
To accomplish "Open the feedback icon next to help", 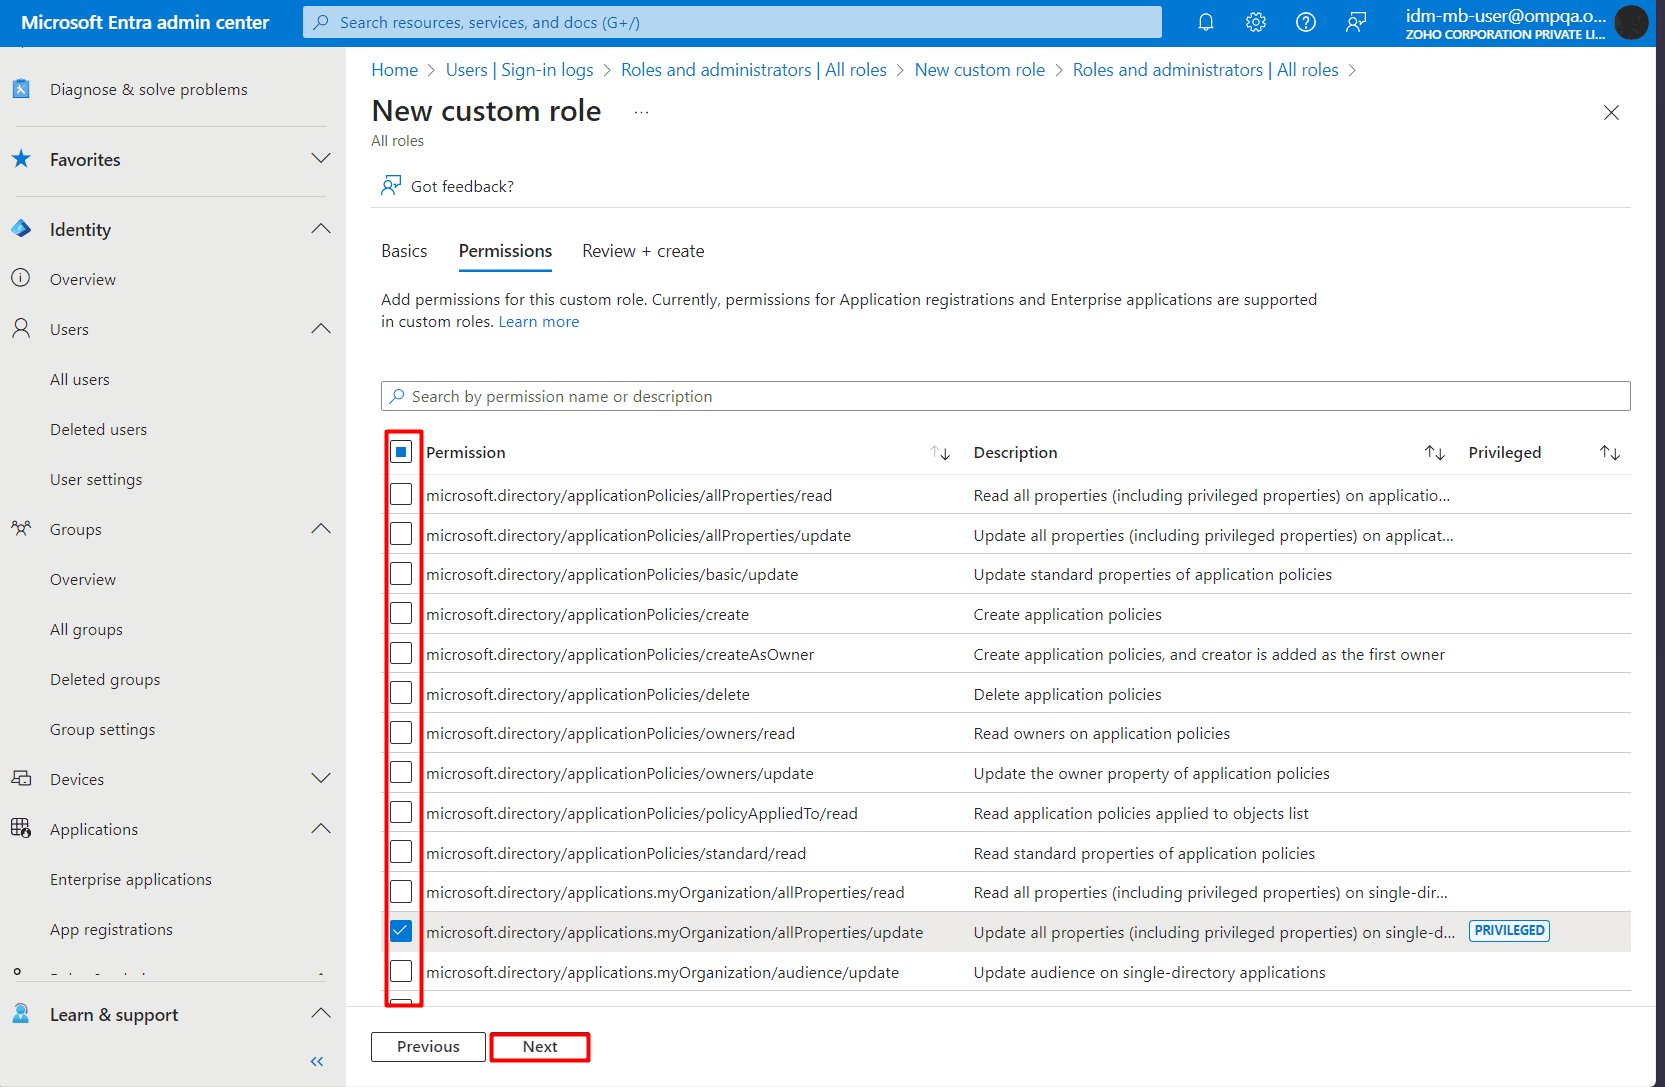I will pos(1356,21).
